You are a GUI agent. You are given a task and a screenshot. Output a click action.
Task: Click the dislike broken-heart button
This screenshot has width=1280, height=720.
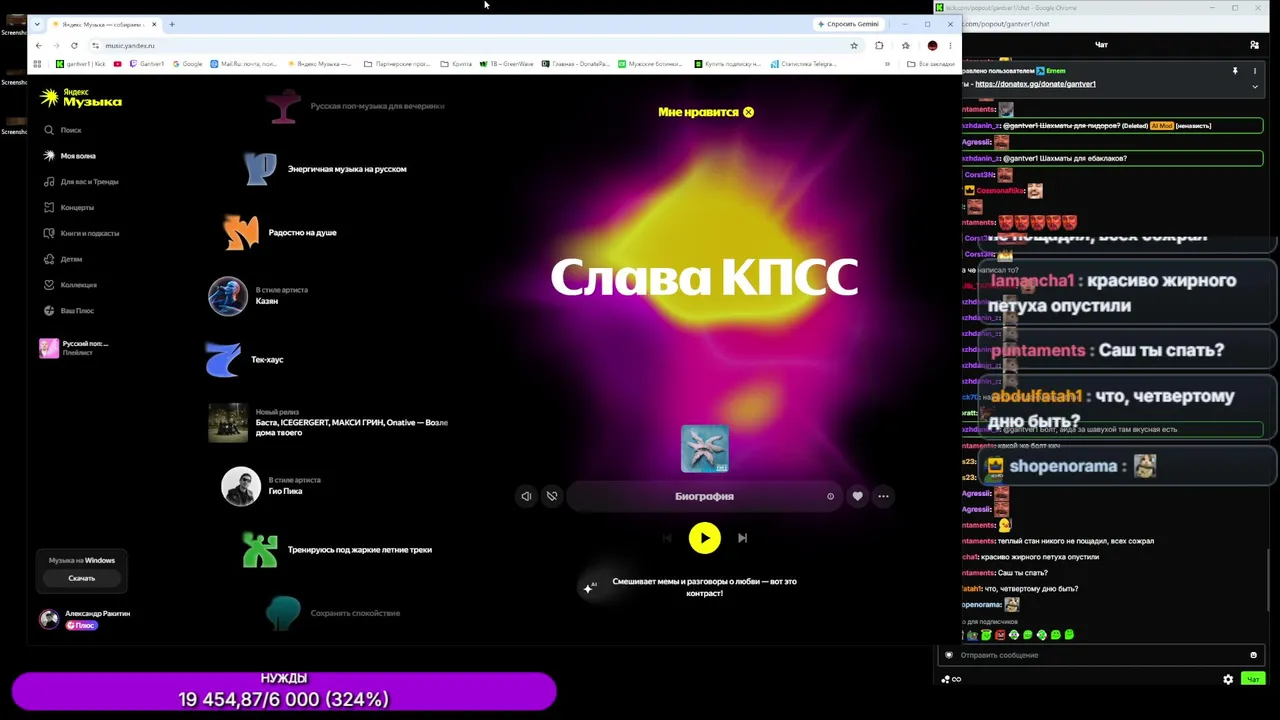(552, 496)
